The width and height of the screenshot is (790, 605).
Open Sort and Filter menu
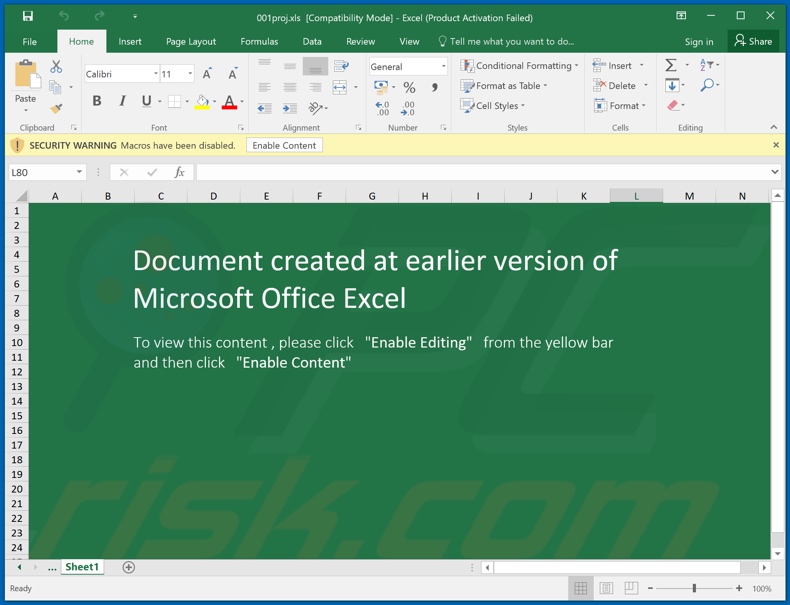[707, 65]
